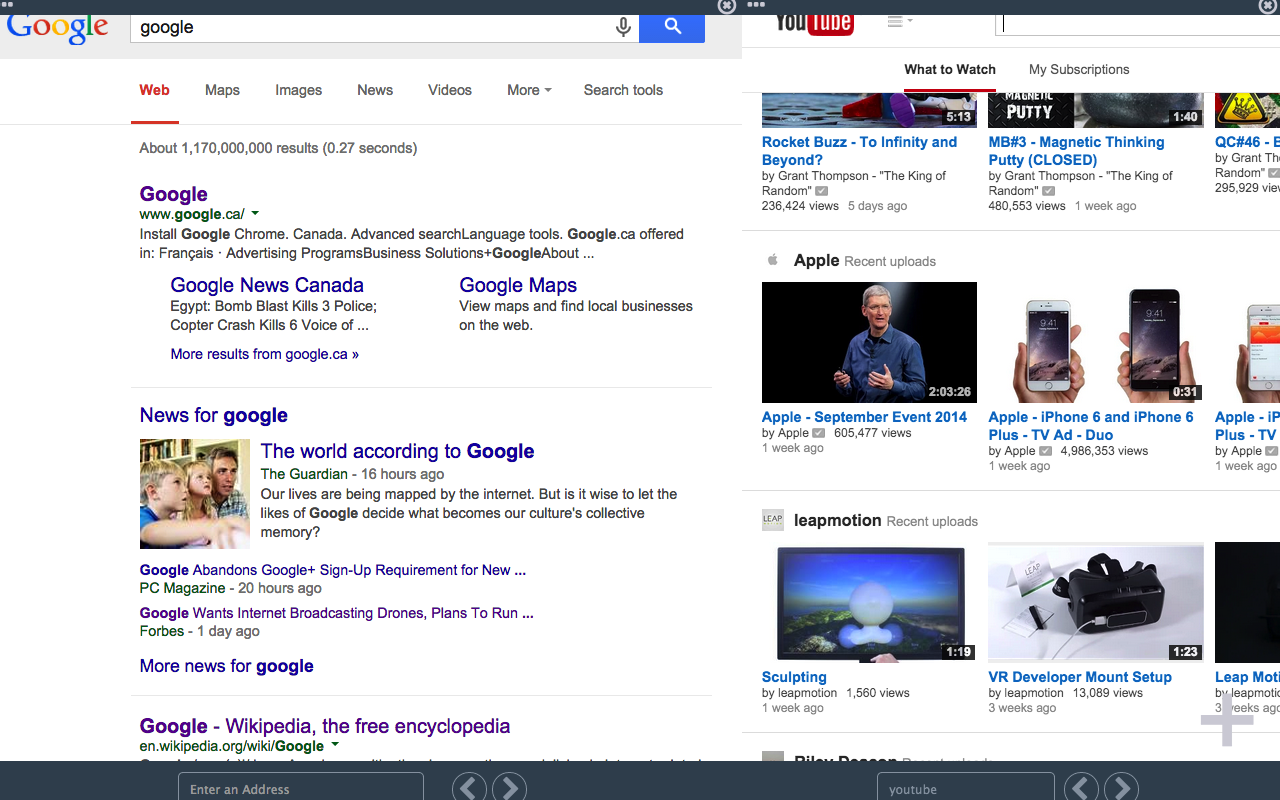Click by leapmotion under VR Developer Mount Setup
Image resolution: width=1280 pixels, height=800 pixels.
1026,692
